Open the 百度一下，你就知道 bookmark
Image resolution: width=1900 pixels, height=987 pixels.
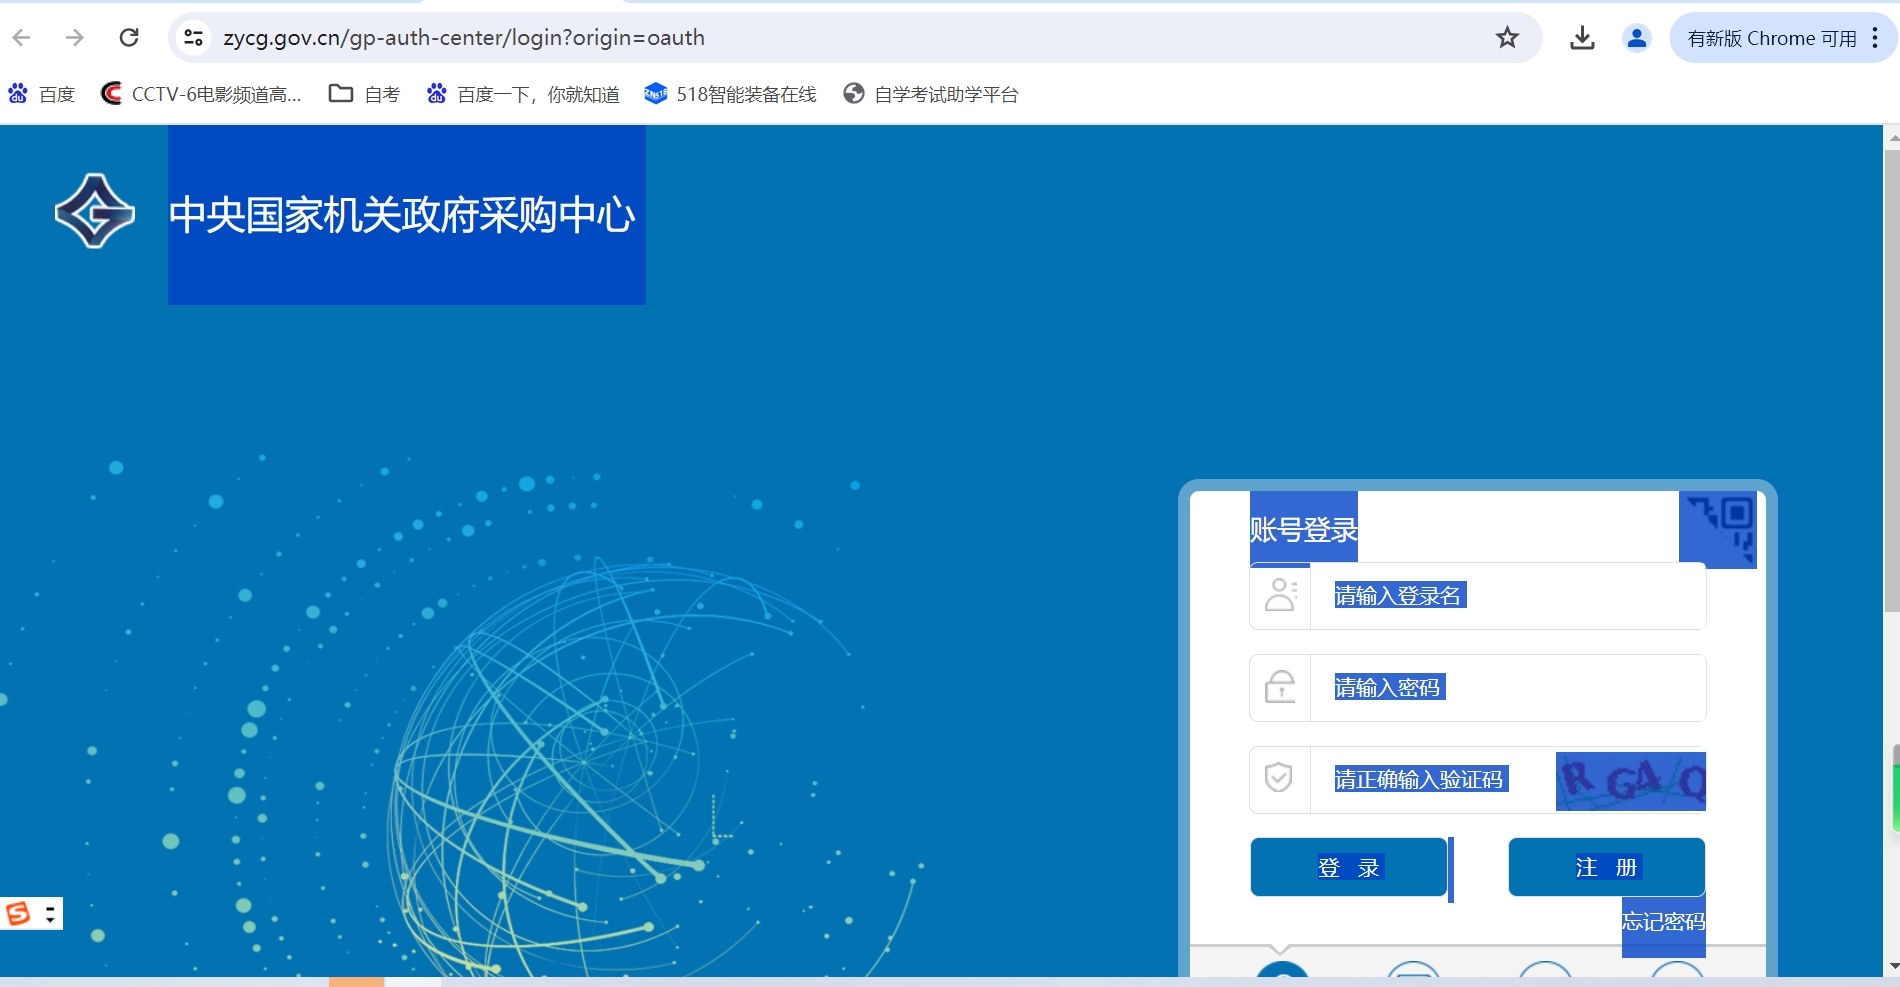coord(523,94)
